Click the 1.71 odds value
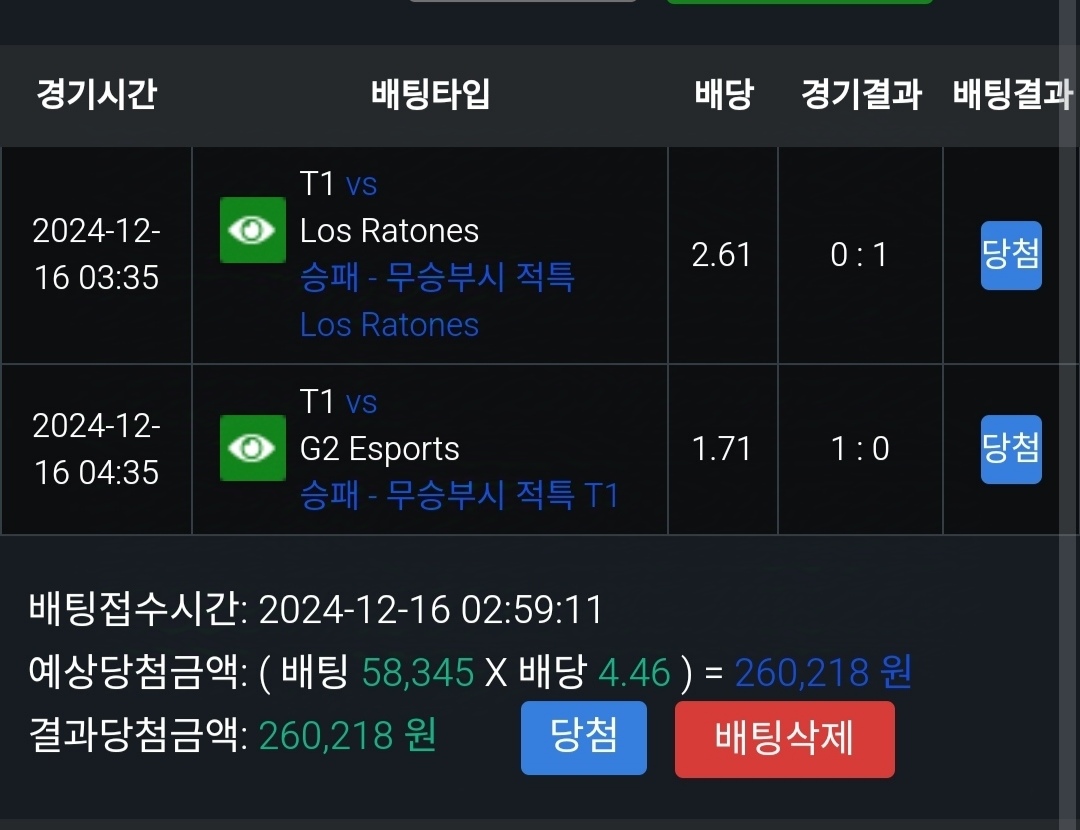1080x830 pixels. pyautogui.click(x=721, y=449)
